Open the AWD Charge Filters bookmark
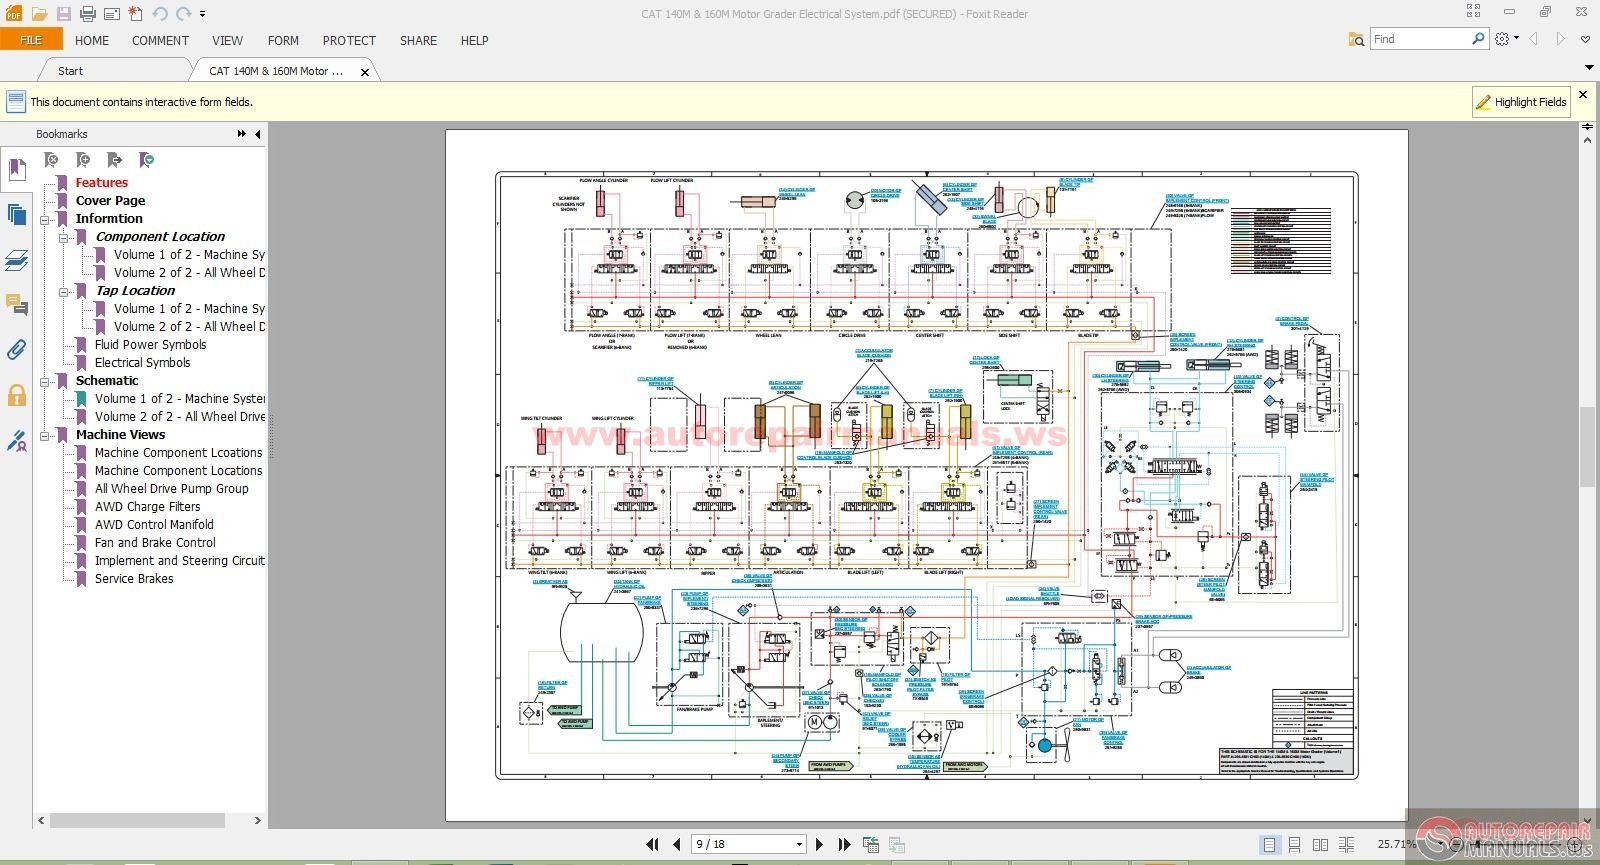The image size is (1600, 865). pos(148,507)
